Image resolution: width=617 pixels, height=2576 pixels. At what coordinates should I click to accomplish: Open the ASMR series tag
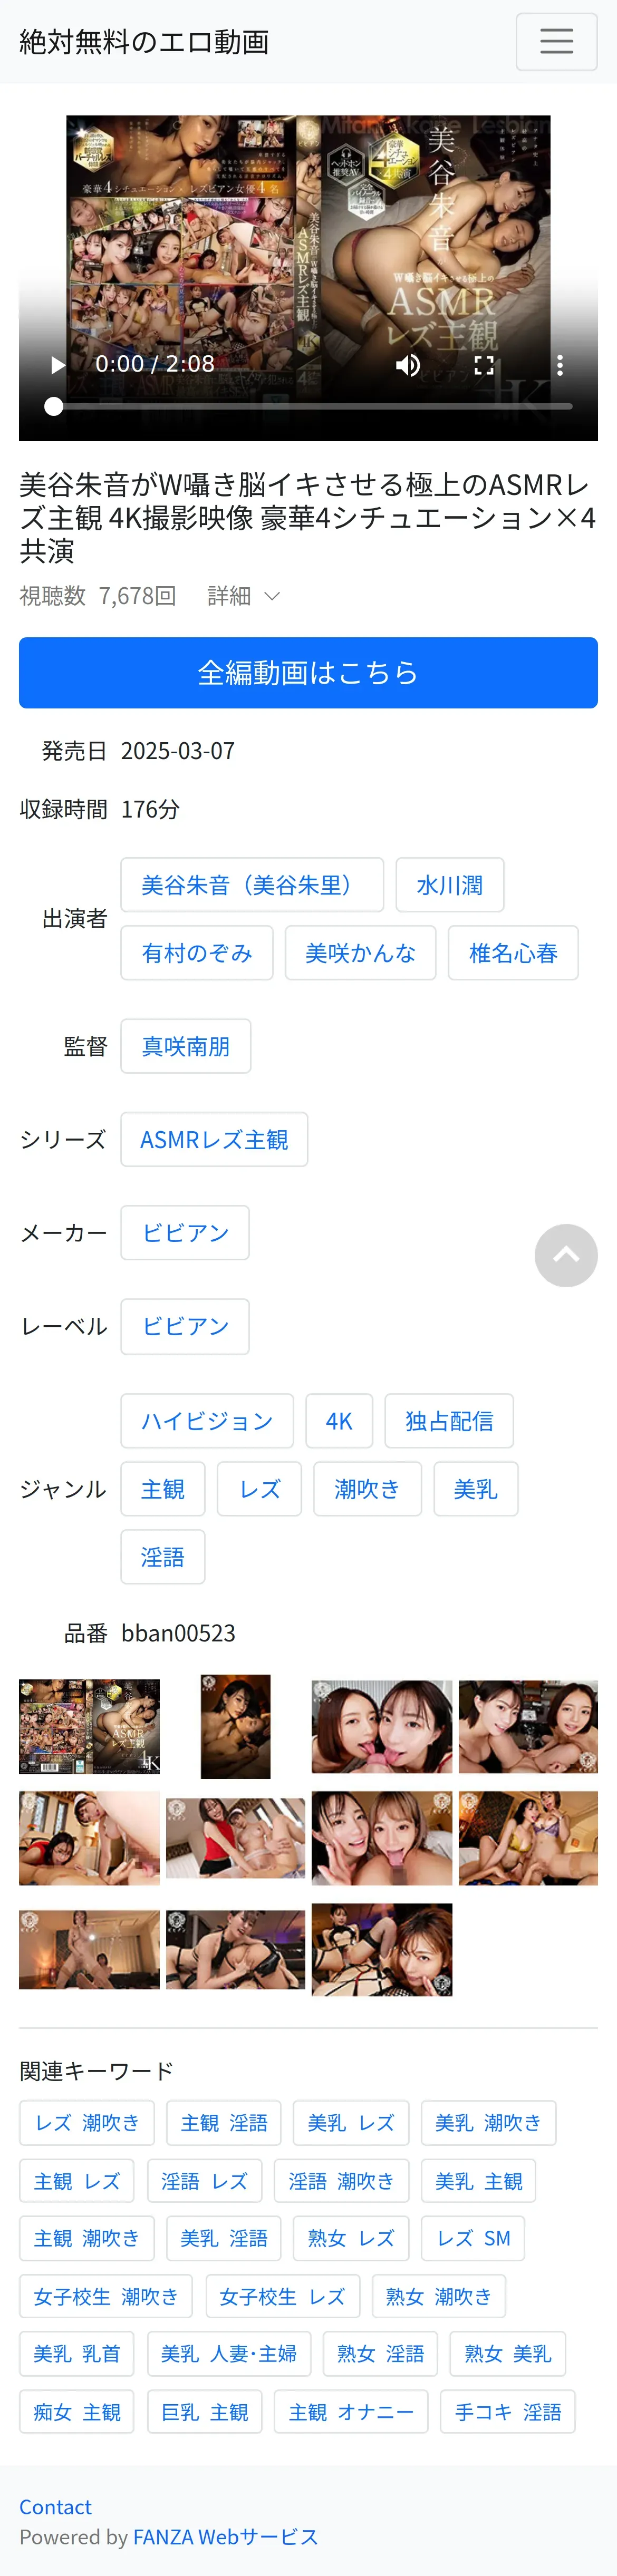point(214,1139)
